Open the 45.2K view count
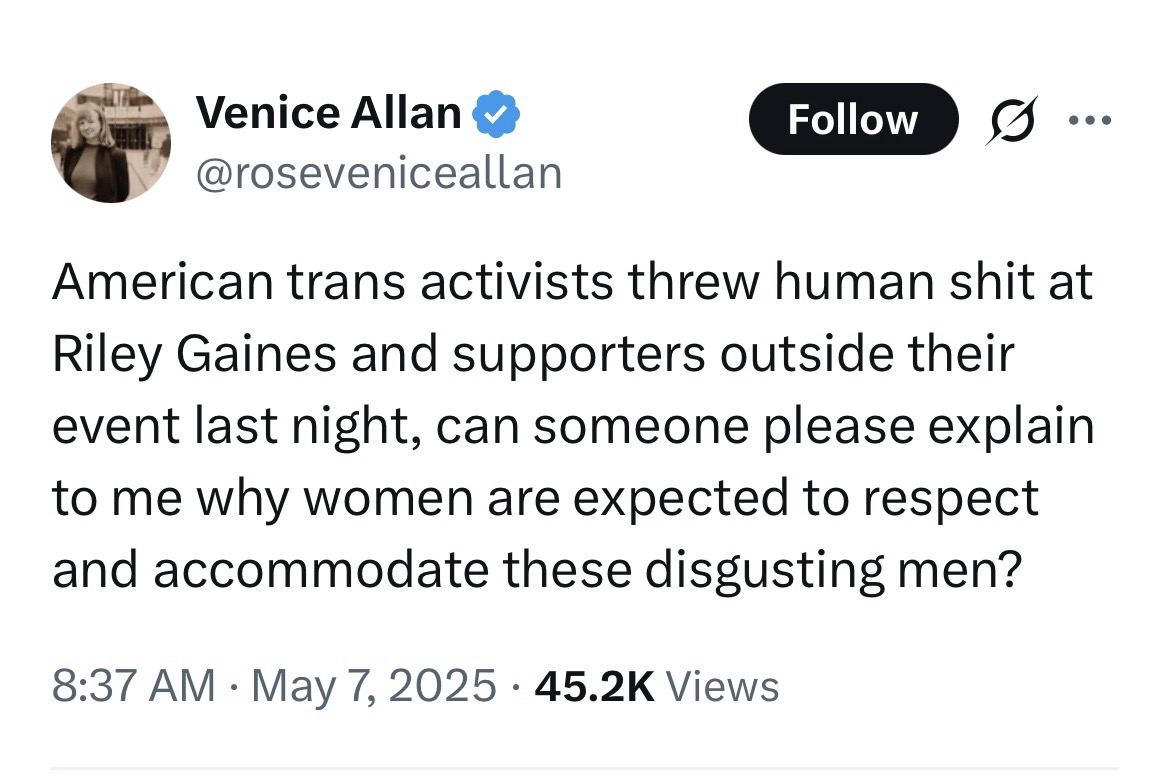The height and width of the screenshot is (776, 1169). [594, 687]
